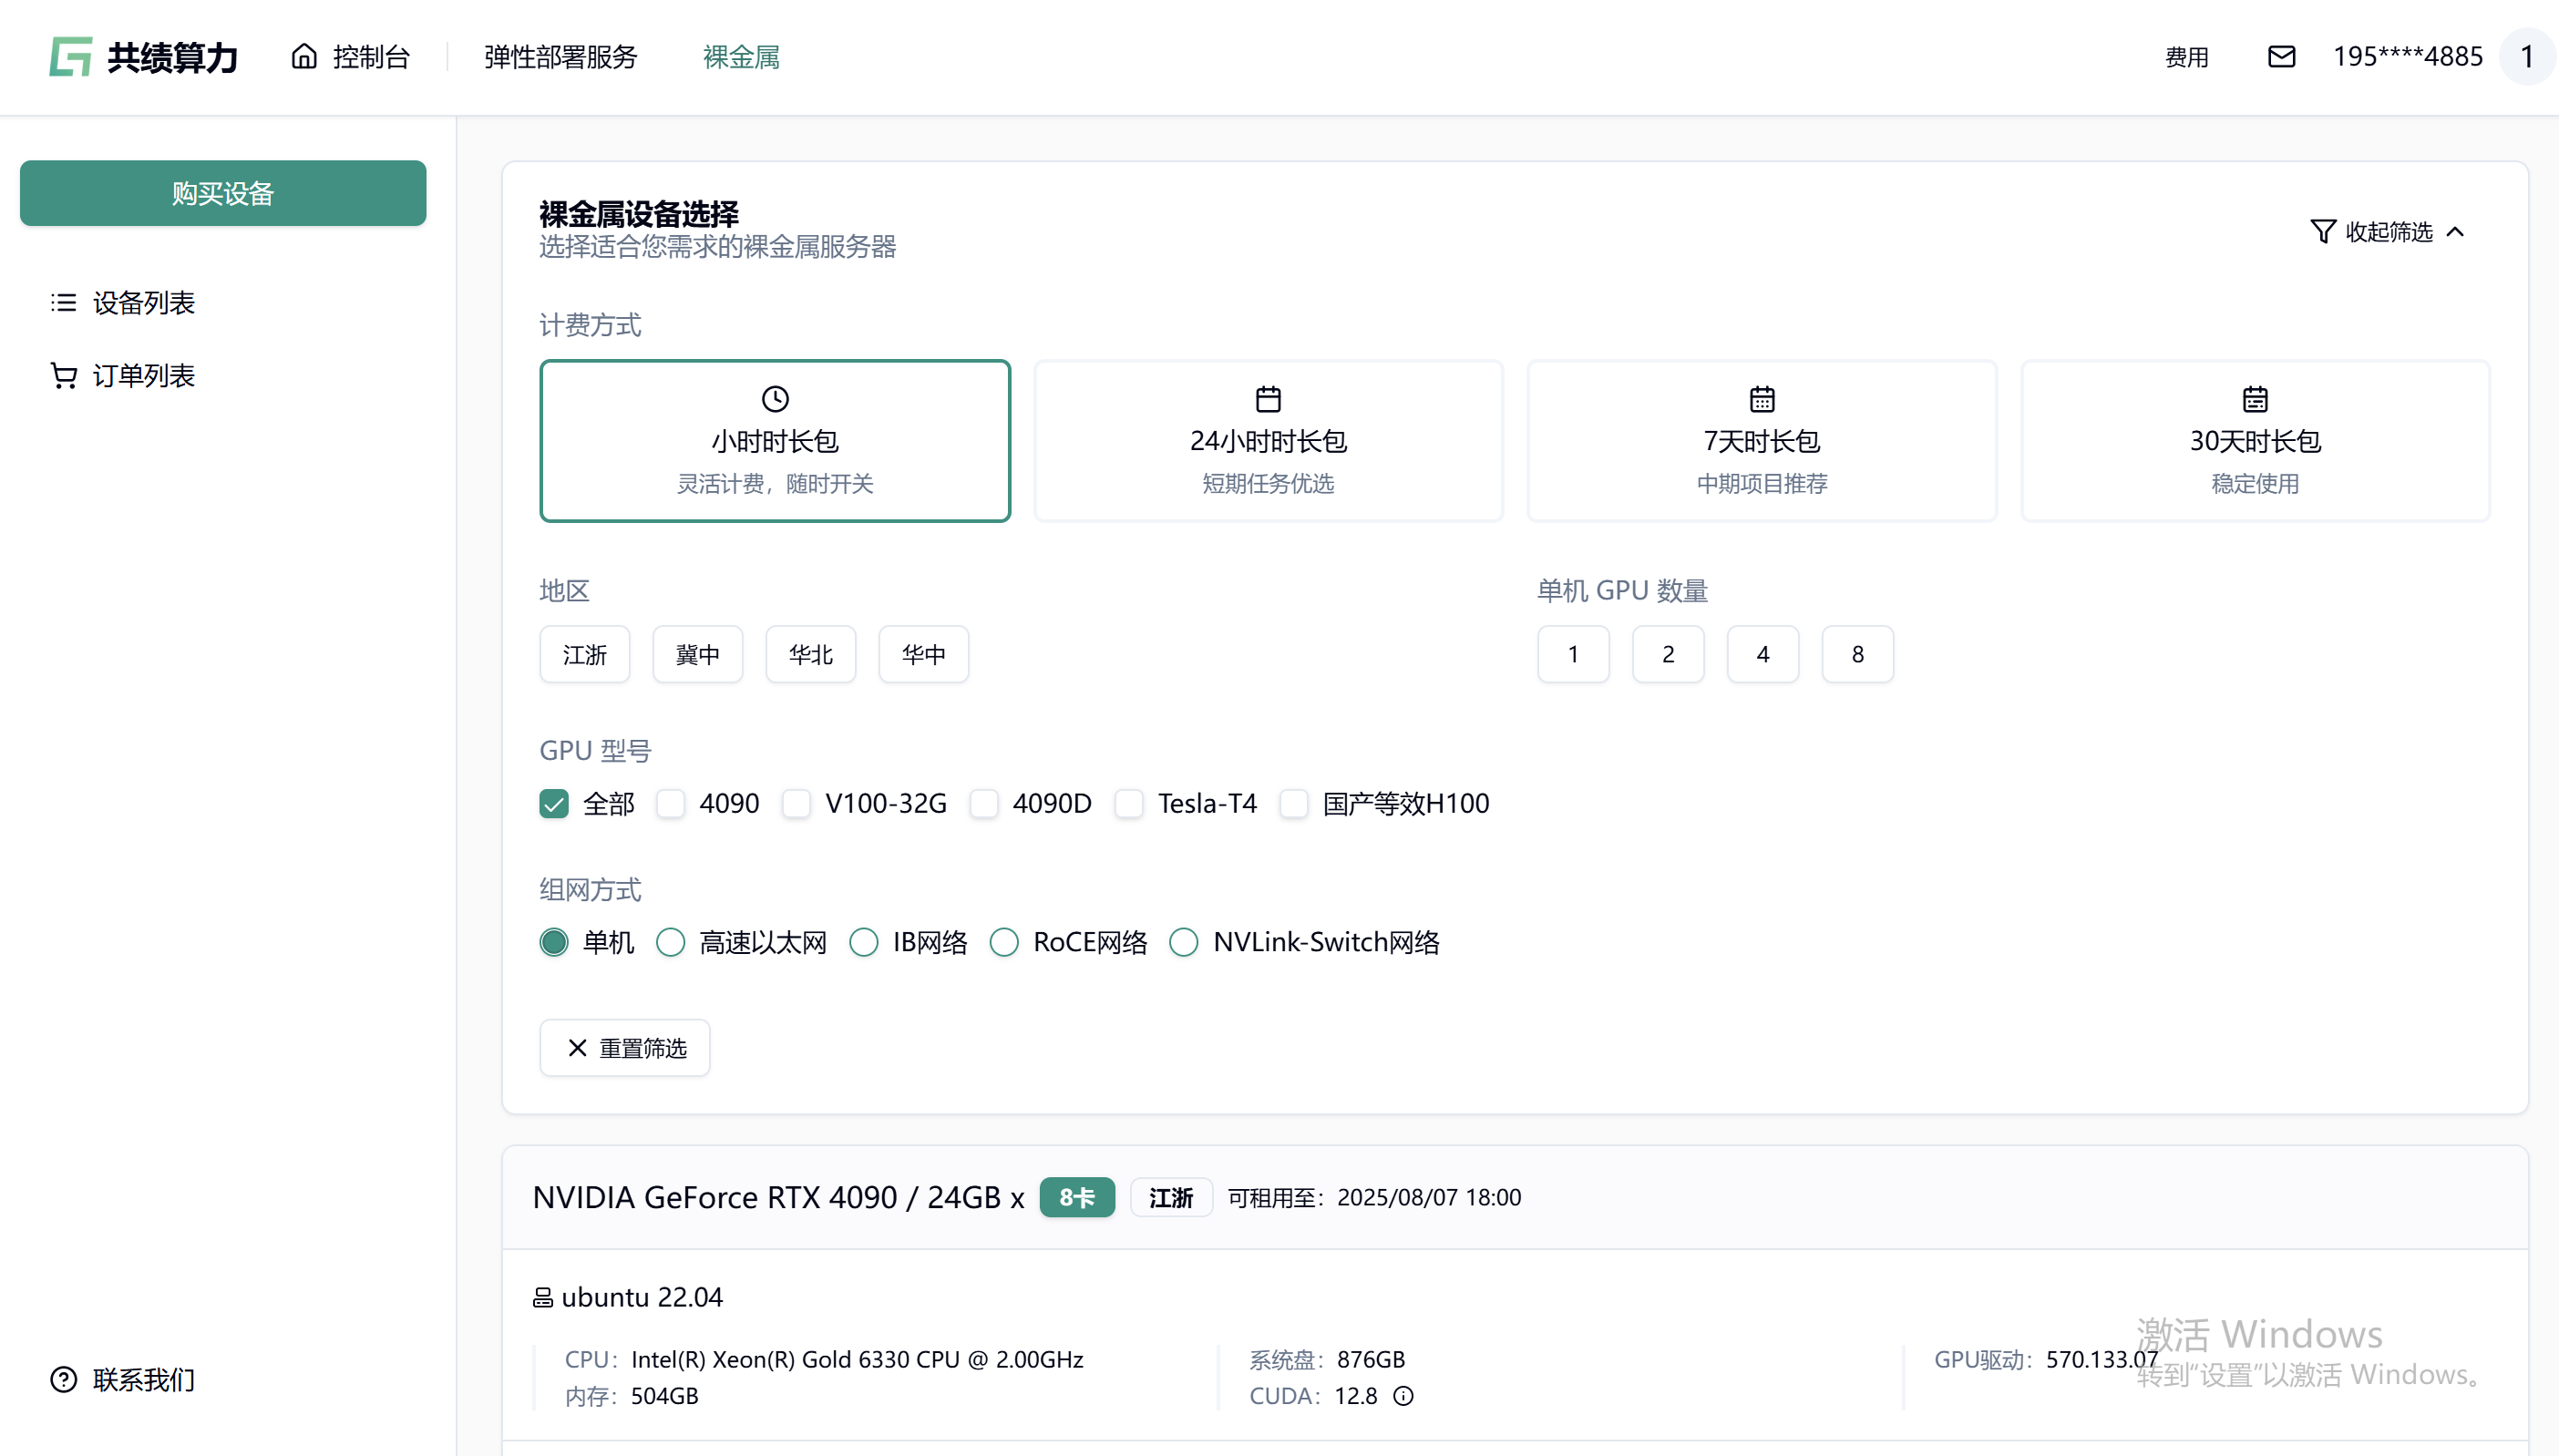Click the Intel(R) Xeon(R) Gold 6330 CPU value
This screenshot has width=2559, height=1456.
pos(857,1359)
